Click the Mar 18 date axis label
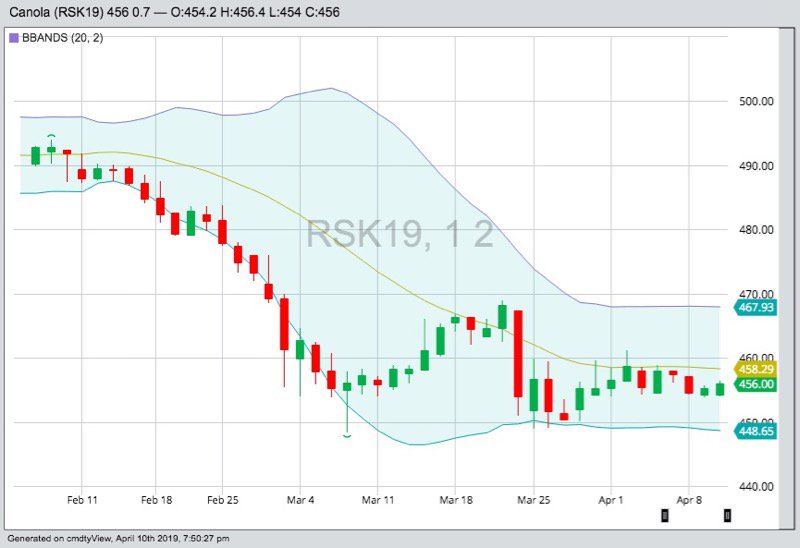 (456, 500)
